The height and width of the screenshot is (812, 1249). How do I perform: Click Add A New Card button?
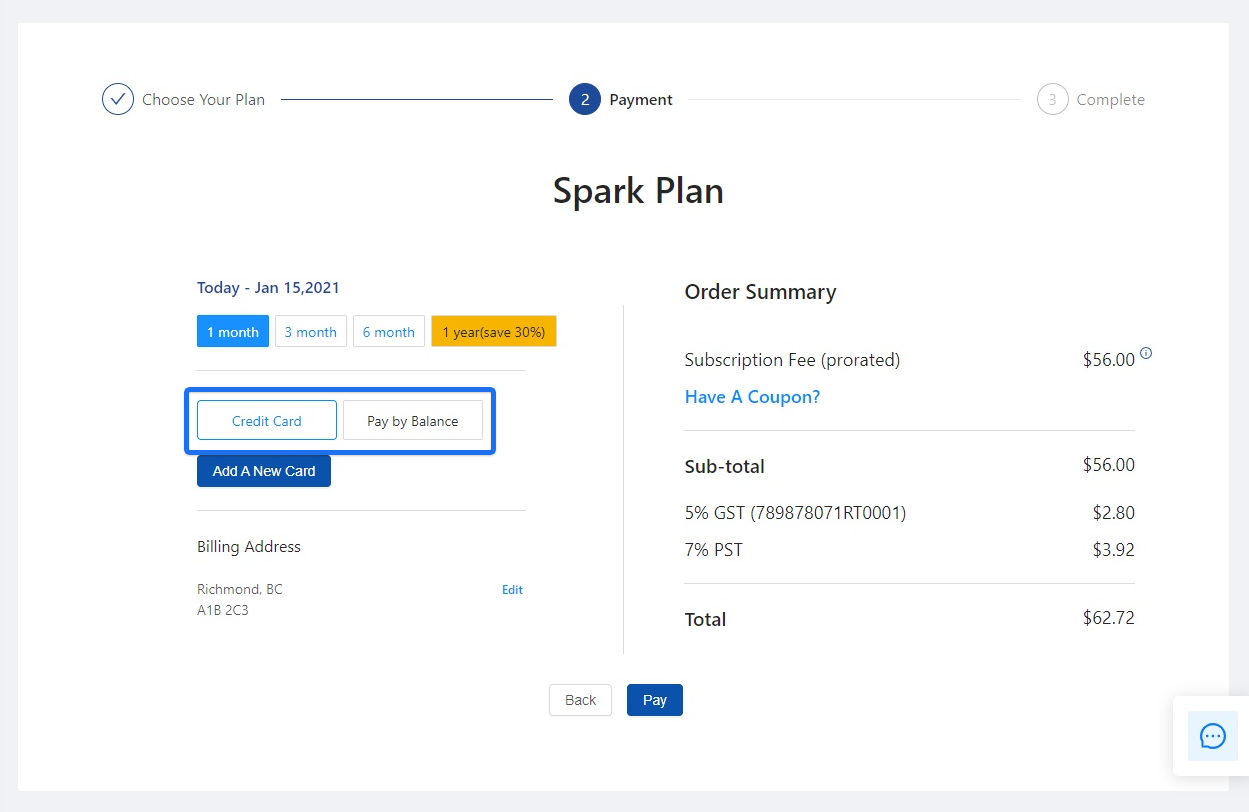pos(264,471)
